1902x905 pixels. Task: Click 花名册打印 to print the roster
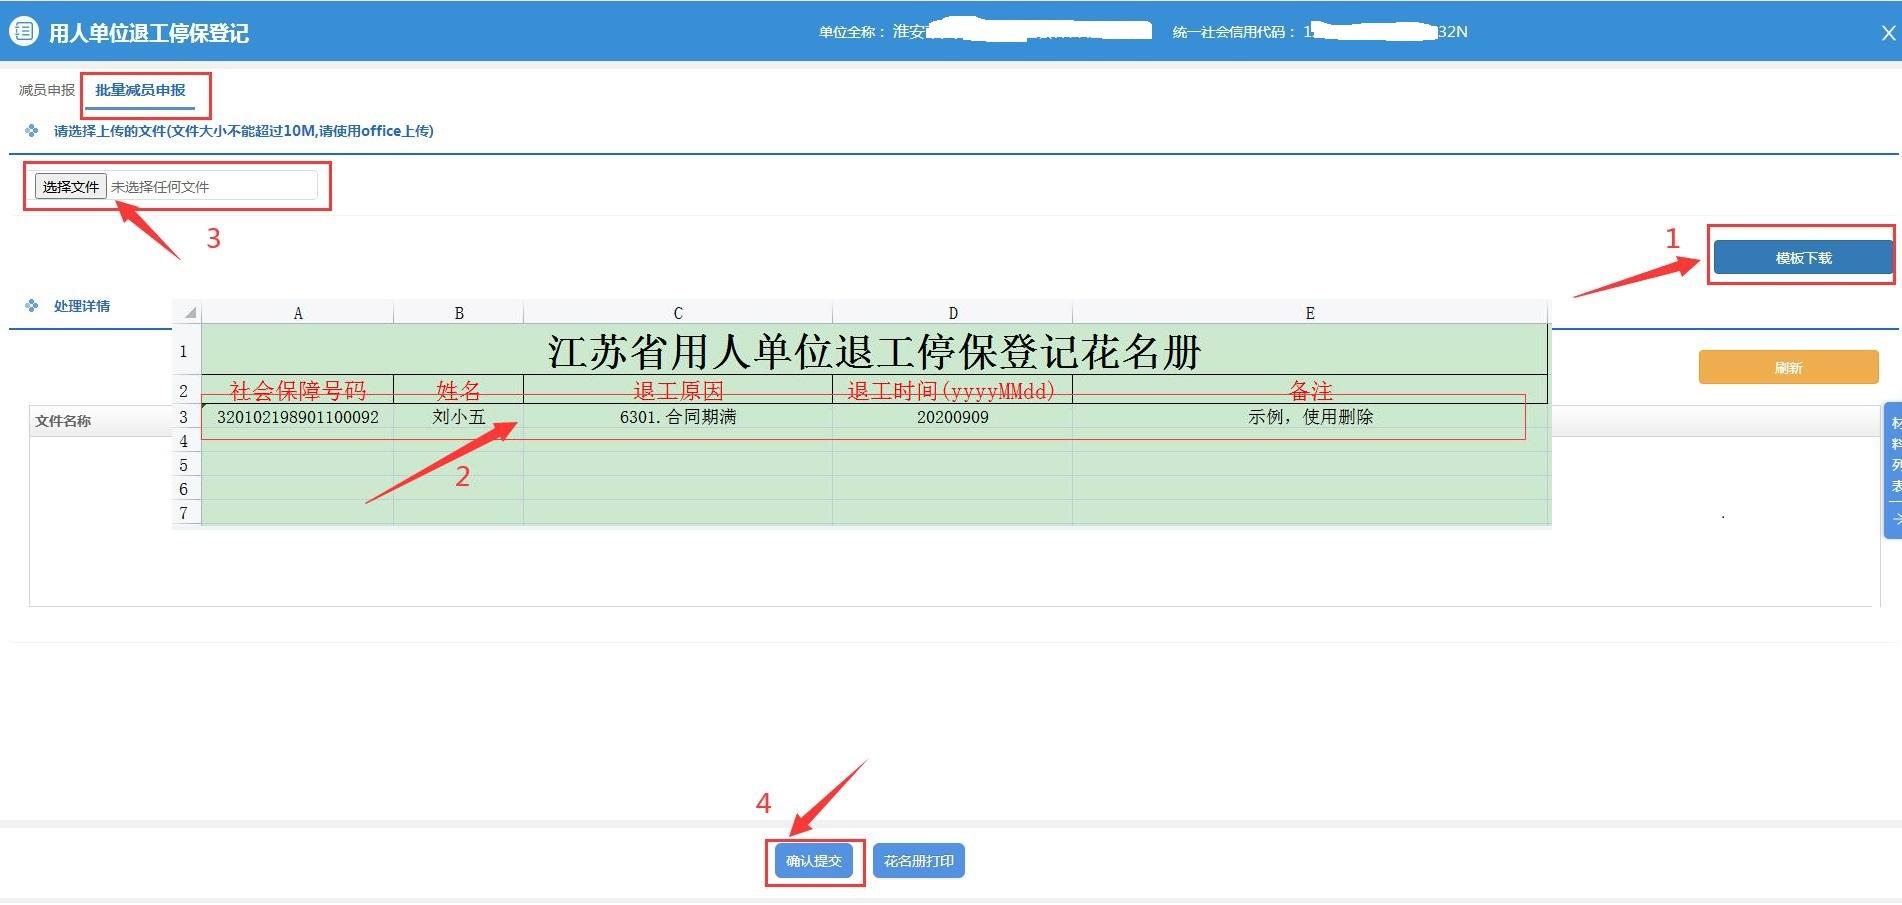coord(918,860)
